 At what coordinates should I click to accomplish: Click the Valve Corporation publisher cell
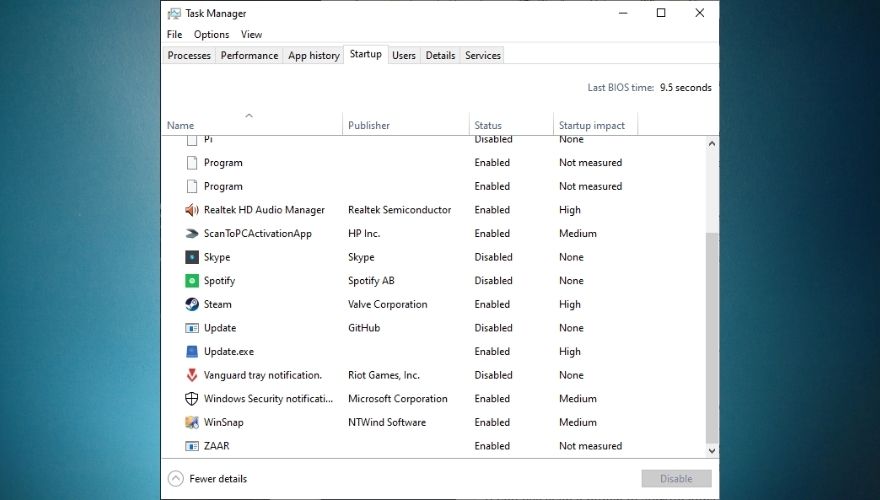tap(387, 304)
